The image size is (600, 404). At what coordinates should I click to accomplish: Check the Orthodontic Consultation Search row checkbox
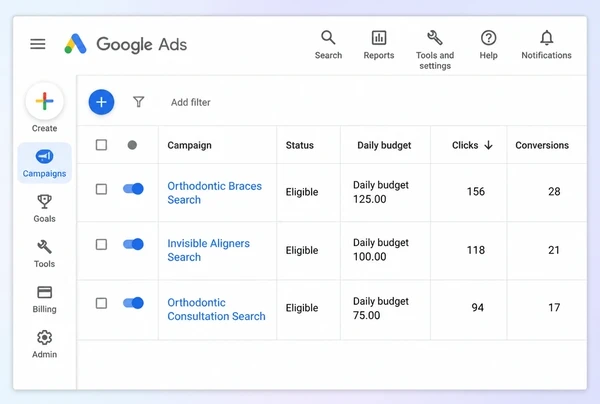(101, 303)
